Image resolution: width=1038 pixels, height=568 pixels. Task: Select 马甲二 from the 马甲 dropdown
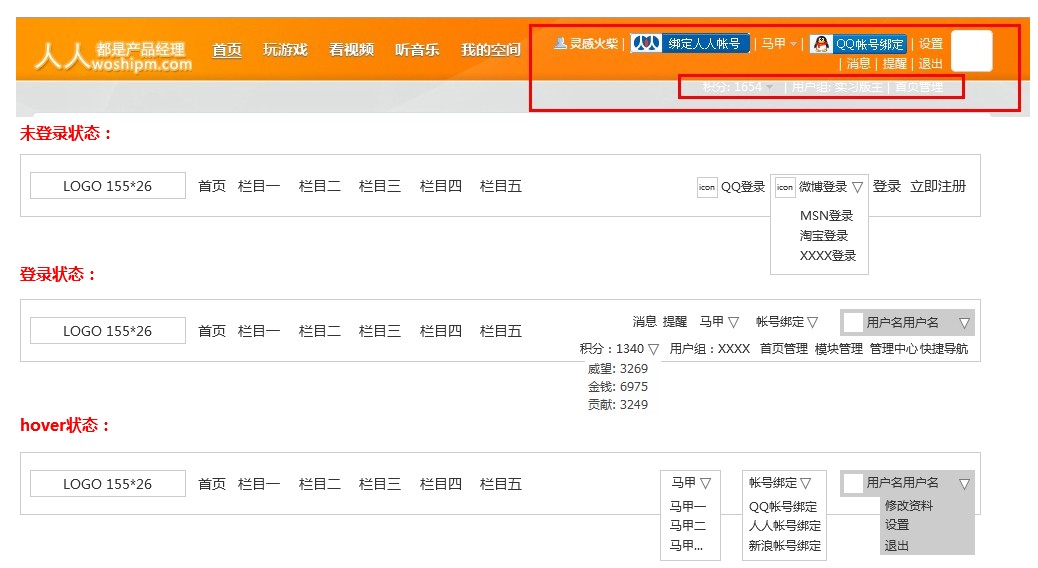[688, 526]
